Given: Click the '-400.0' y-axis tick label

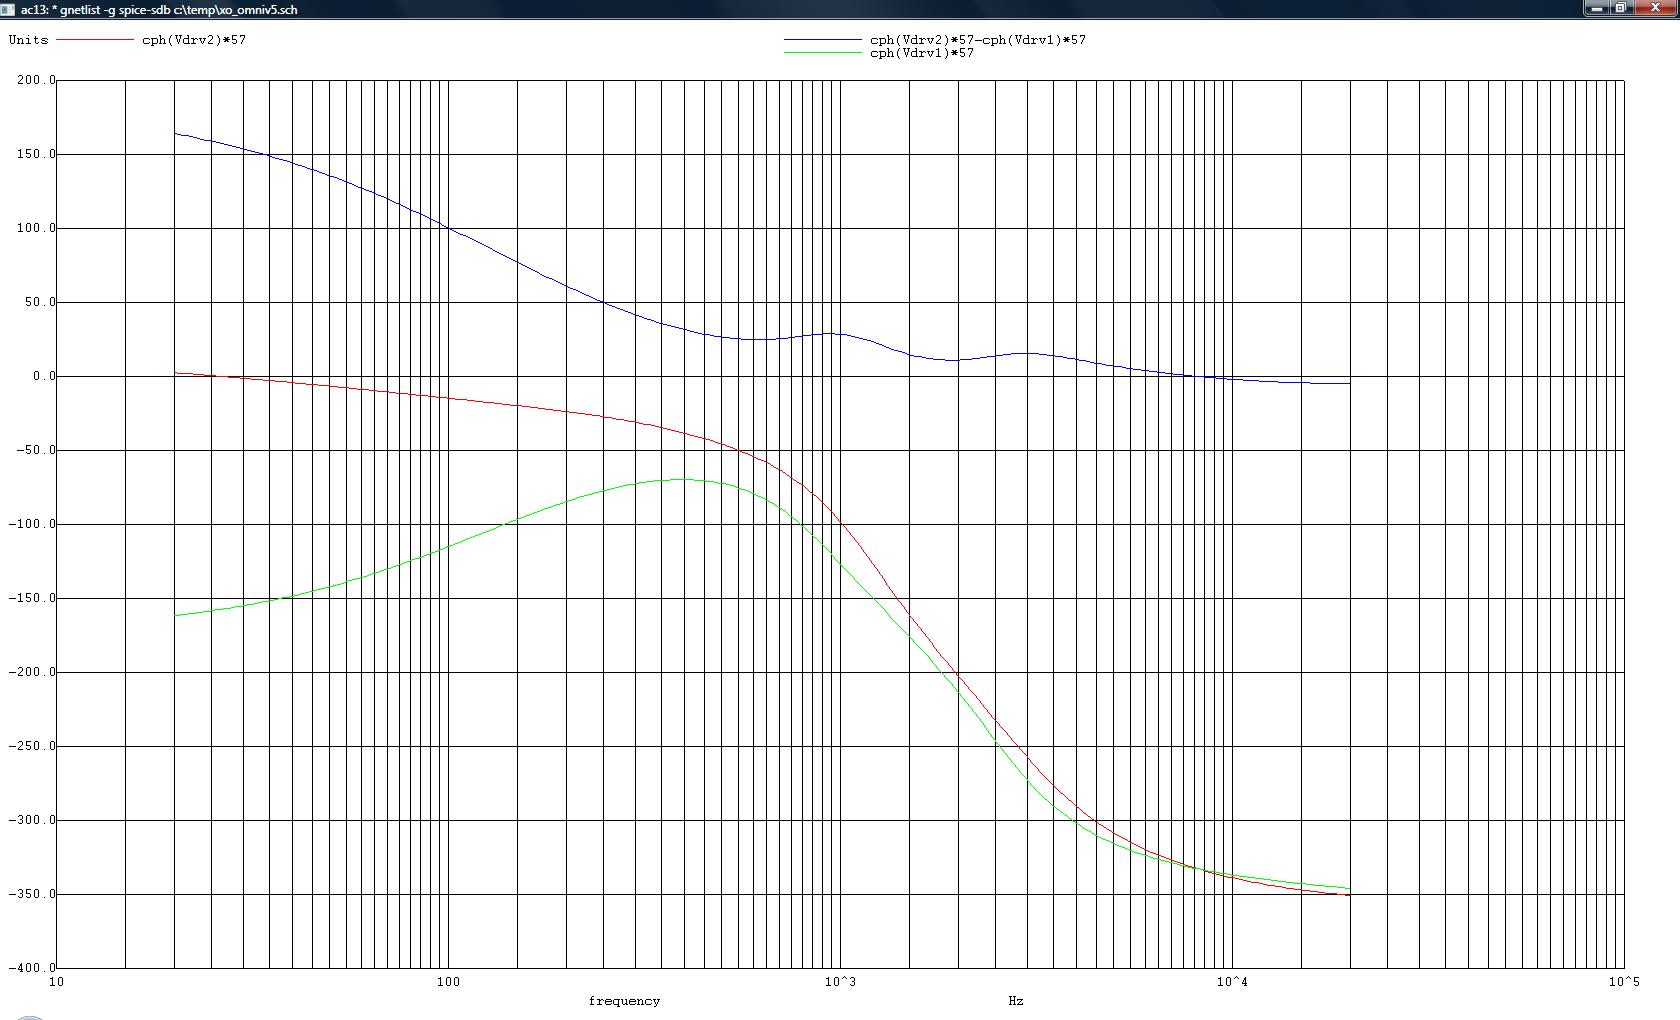Looking at the screenshot, I should [33, 968].
